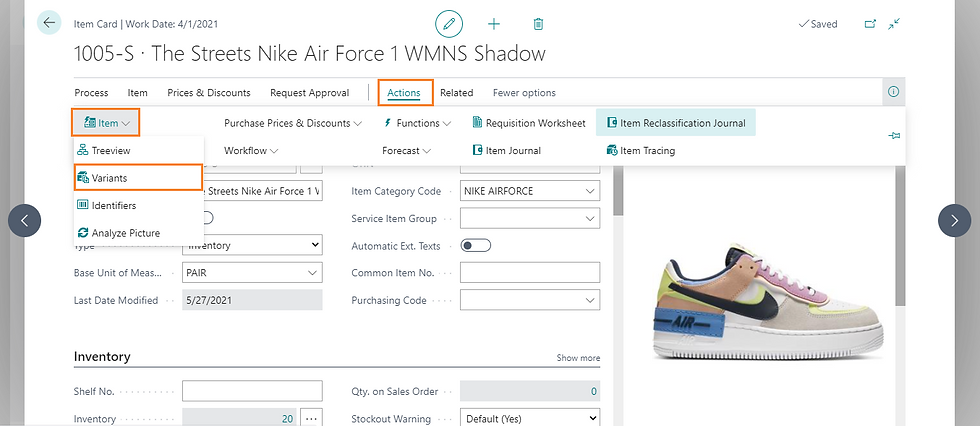
Task: Go back using the arrow button
Action: click(49, 23)
